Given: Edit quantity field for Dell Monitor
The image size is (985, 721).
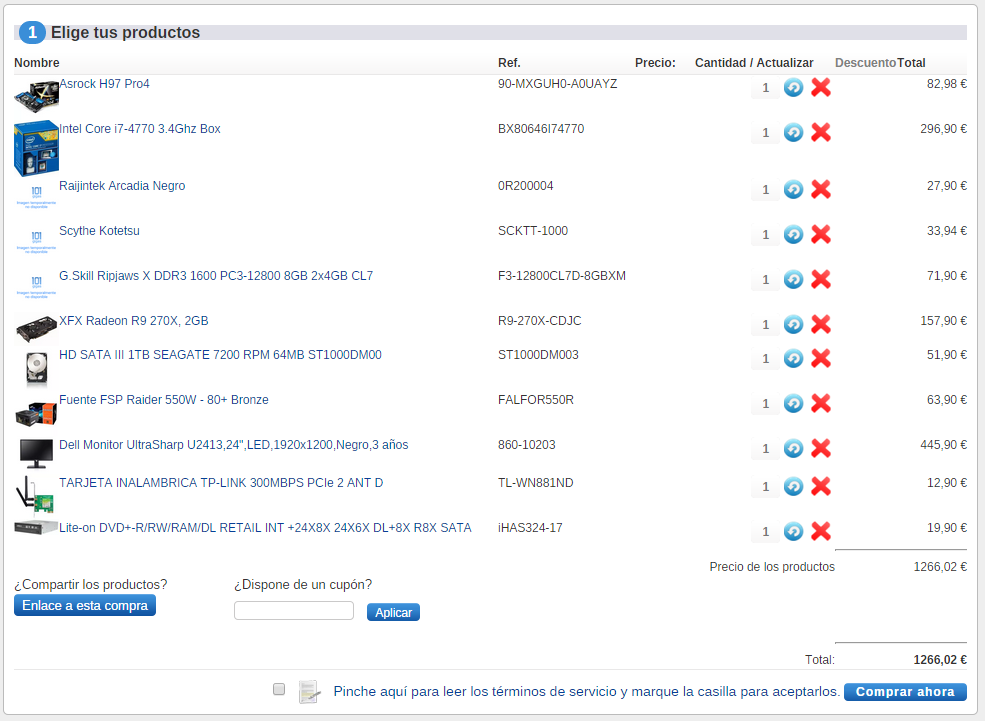Looking at the screenshot, I should point(765,449).
